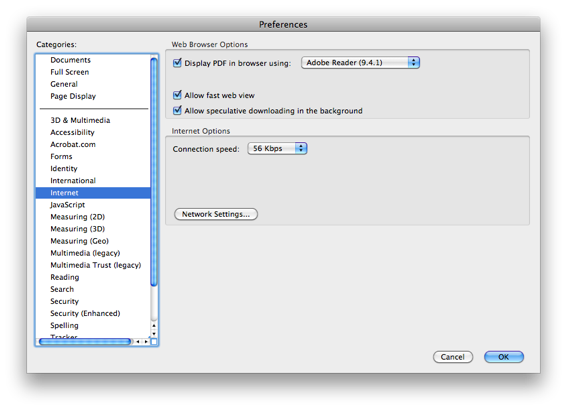Click the horizontal scrollbar thumb under Categories
The height and width of the screenshot is (410, 567).
pyautogui.click(x=85, y=341)
